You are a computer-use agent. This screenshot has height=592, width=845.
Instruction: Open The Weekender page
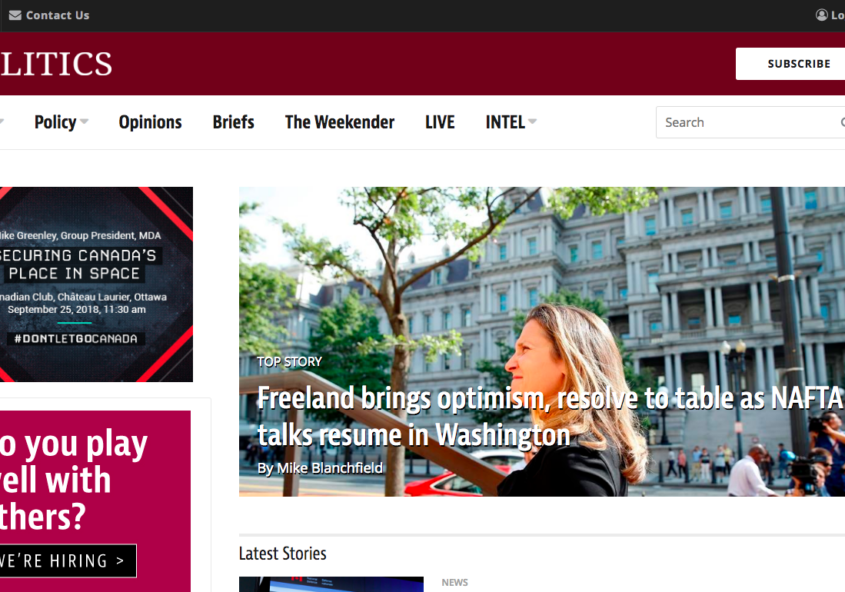[340, 122]
